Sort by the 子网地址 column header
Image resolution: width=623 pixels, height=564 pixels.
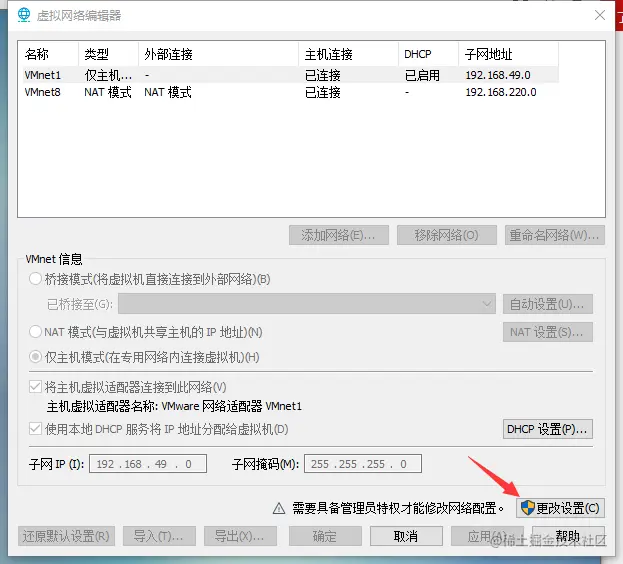pos(509,54)
